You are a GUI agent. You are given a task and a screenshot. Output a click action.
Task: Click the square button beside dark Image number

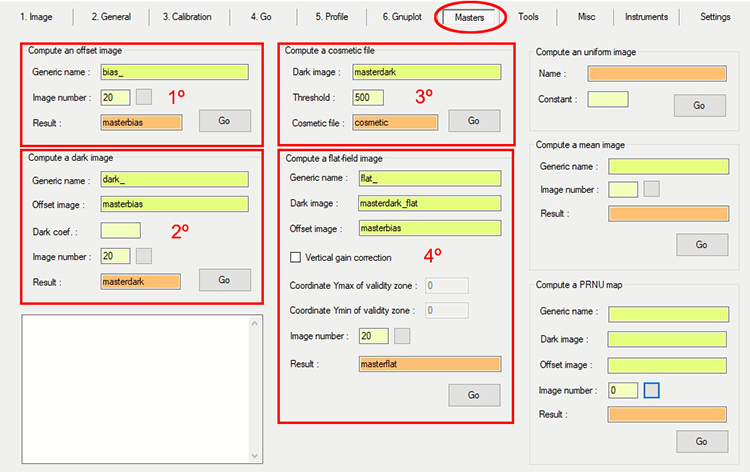point(144,256)
